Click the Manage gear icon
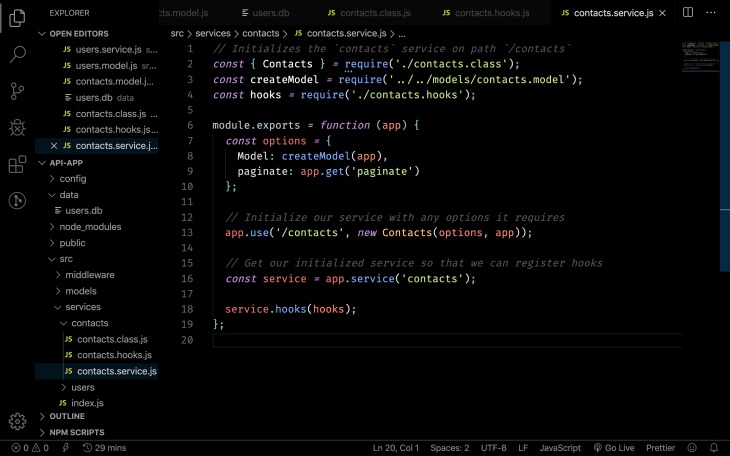730x456 pixels. [x=17, y=421]
